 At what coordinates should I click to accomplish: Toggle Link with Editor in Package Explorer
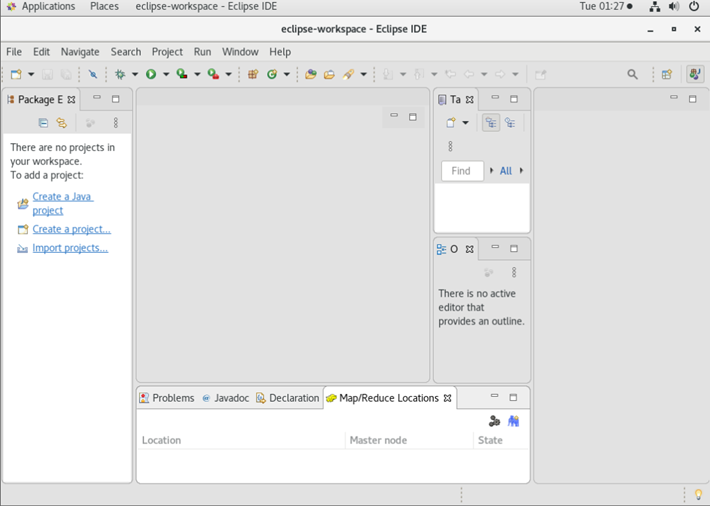click(x=62, y=123)
